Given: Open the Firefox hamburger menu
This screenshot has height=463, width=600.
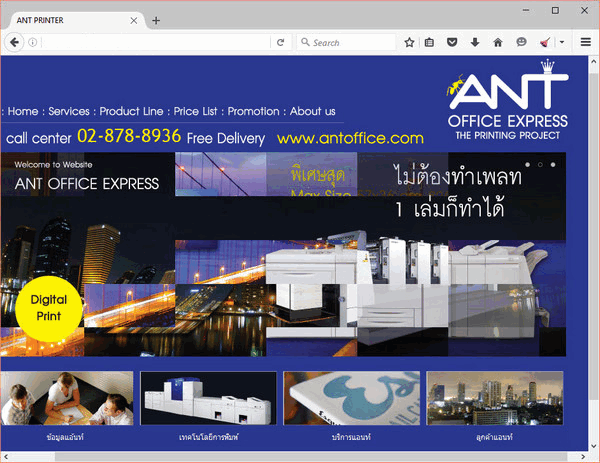Looking at the screenshot, I should click(x=585, y=42).
